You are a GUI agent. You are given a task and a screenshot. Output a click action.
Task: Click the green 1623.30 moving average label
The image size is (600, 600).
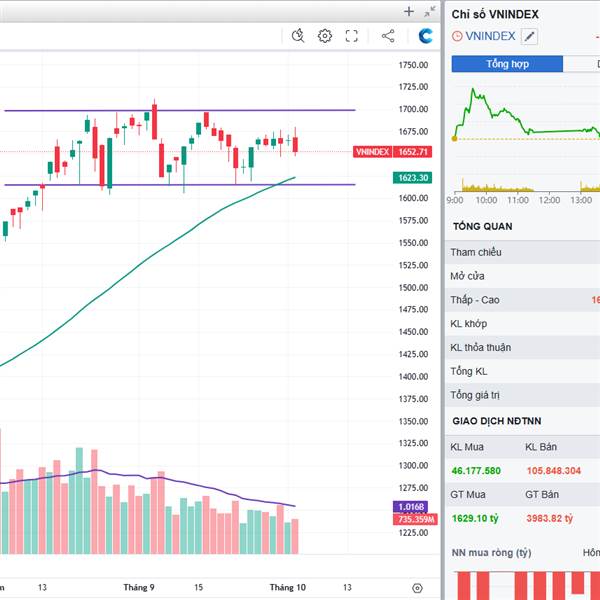pos(413,177)
